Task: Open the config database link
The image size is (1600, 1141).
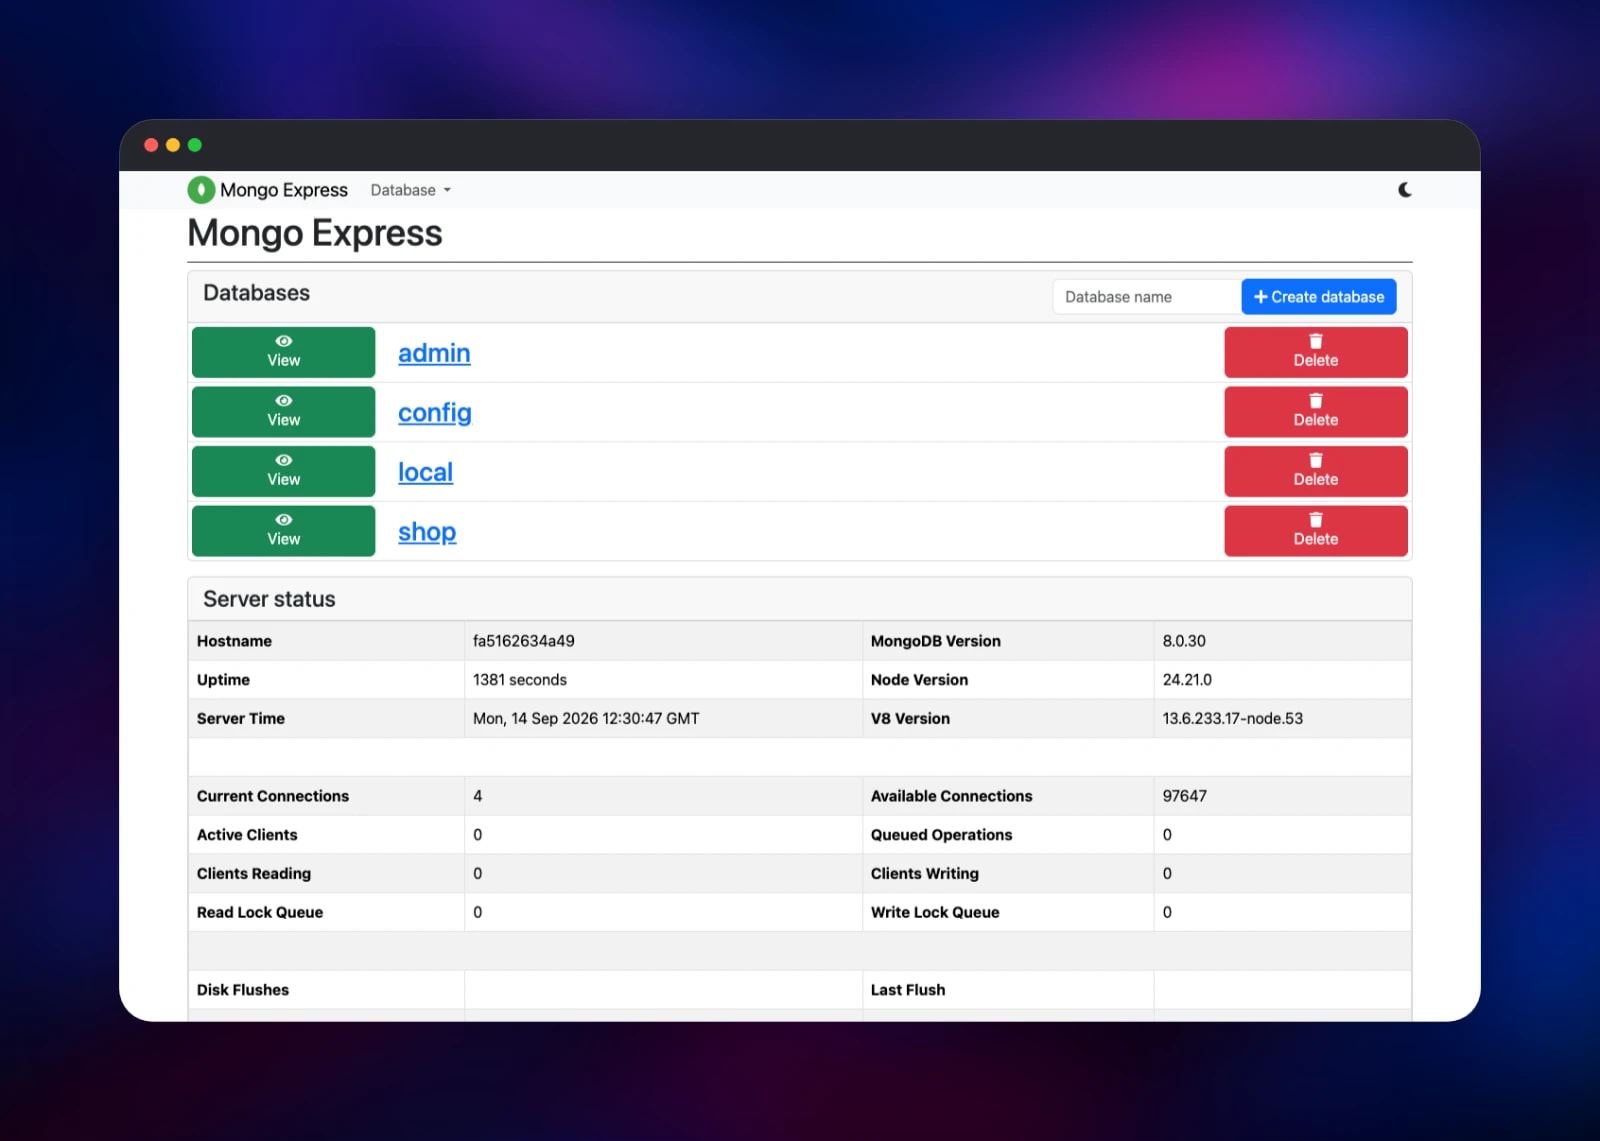Action: click(435, 413)
